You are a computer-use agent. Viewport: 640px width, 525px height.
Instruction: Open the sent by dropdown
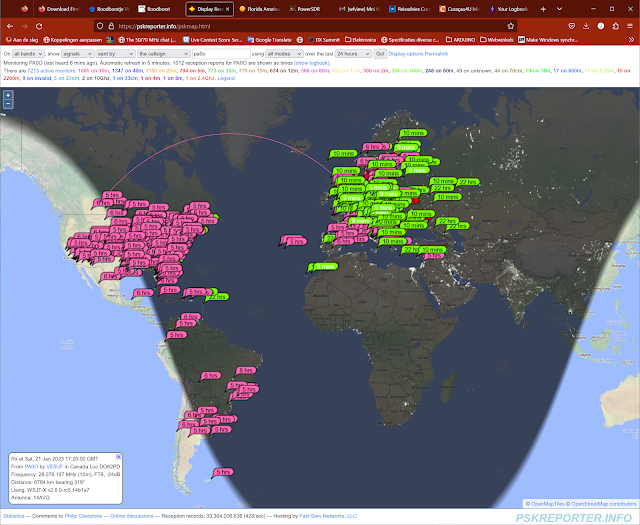point(116,54)
